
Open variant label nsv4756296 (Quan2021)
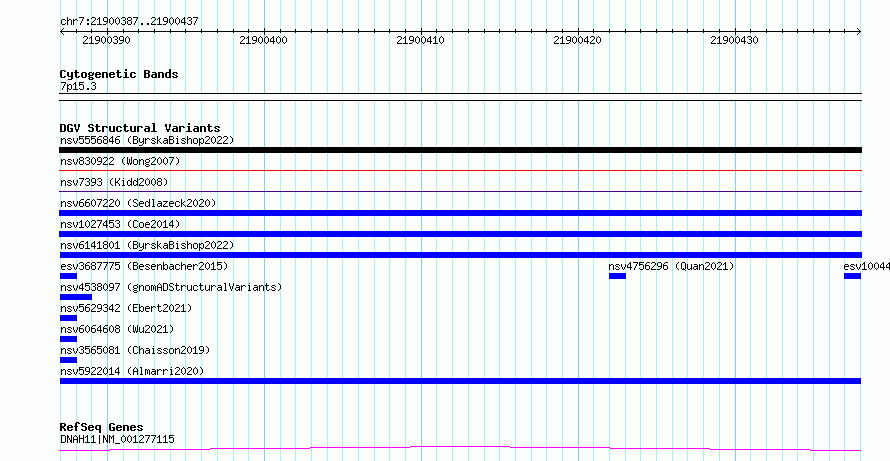pos(671,266)
